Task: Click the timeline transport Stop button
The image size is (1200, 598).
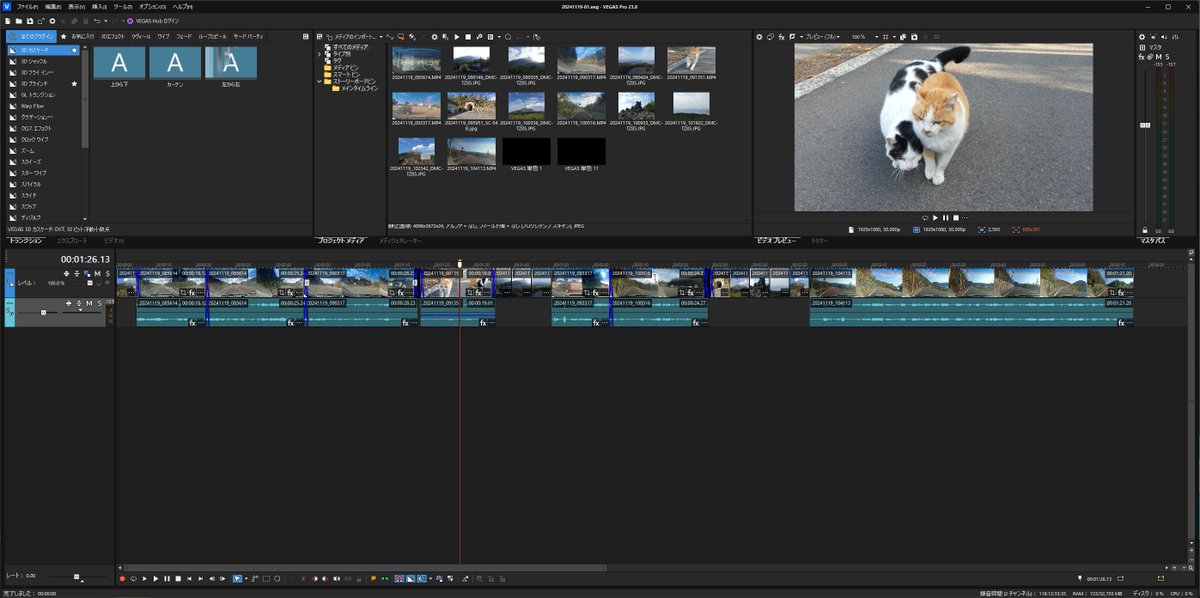Action: [178, 578]
